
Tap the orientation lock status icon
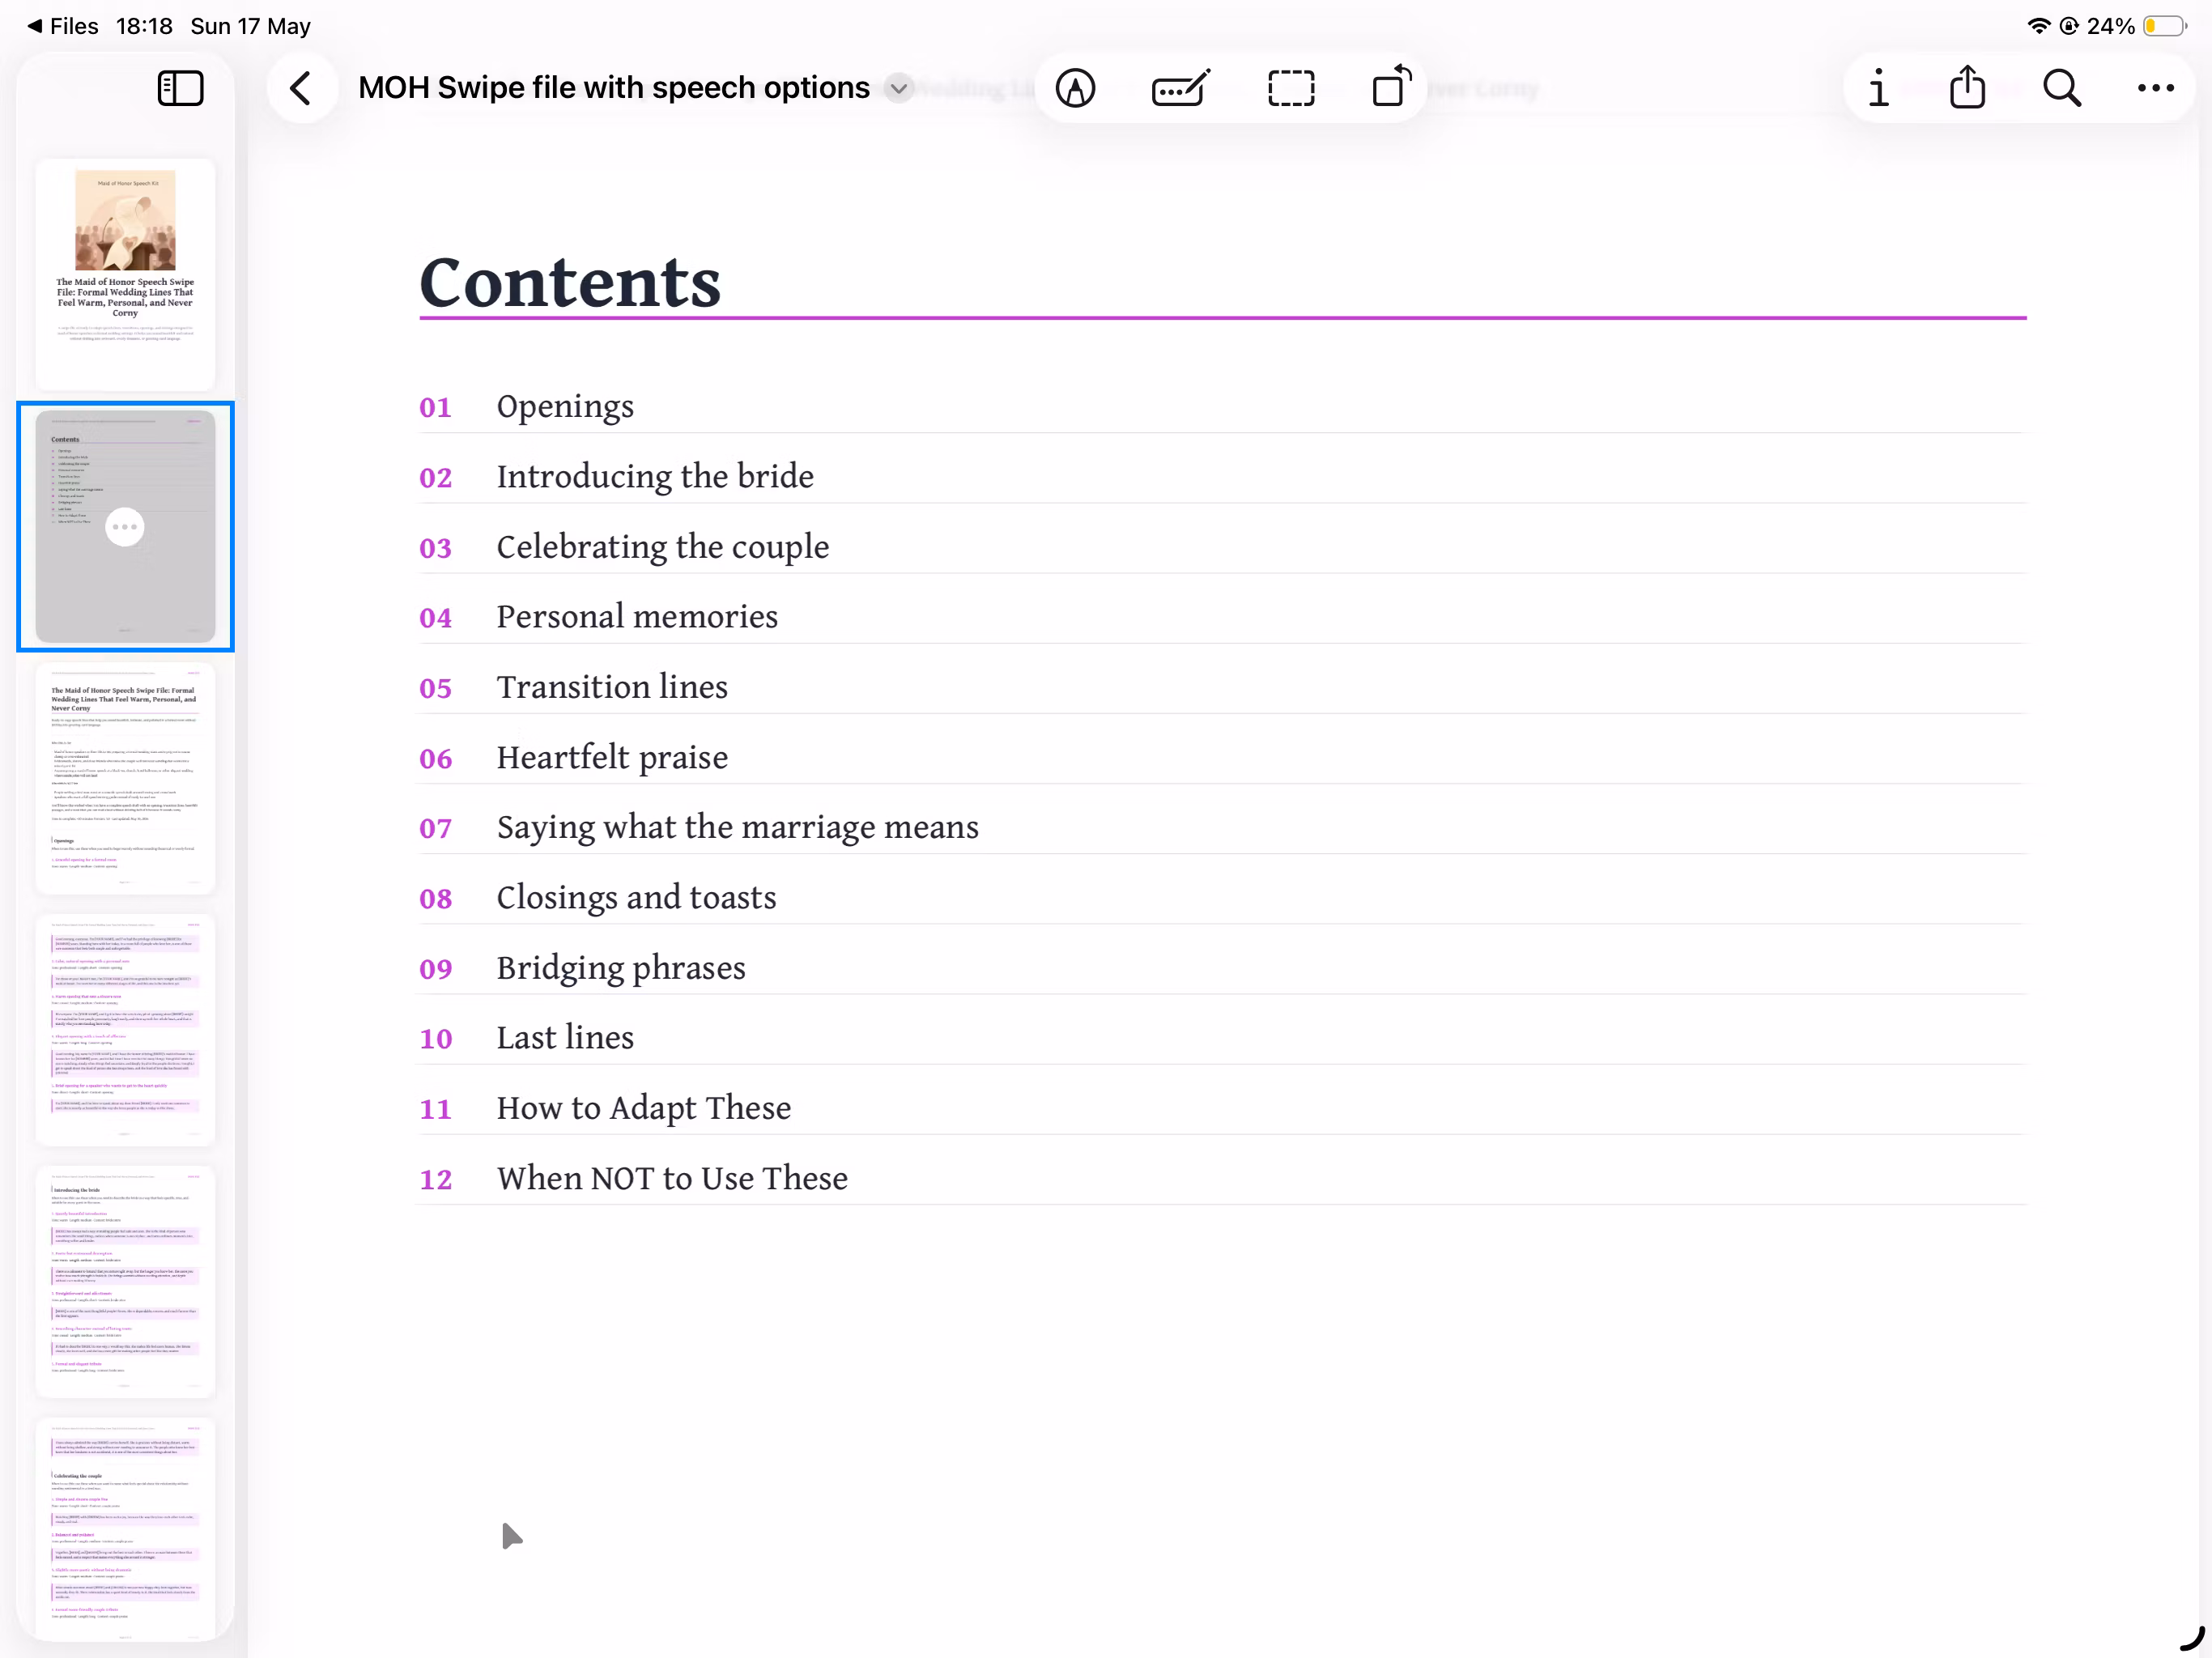[2069, 26]
